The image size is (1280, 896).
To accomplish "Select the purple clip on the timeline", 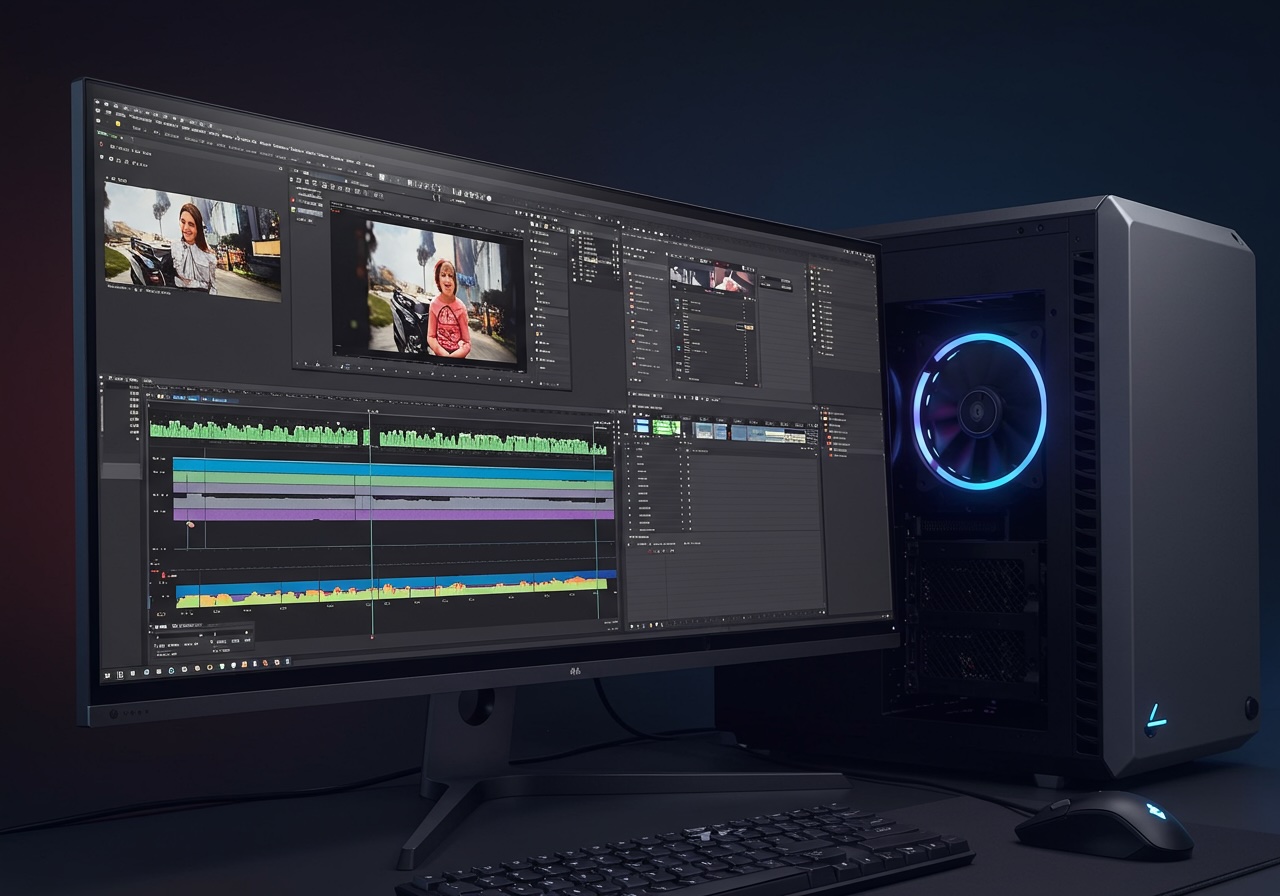I will (x=393, y=512).
